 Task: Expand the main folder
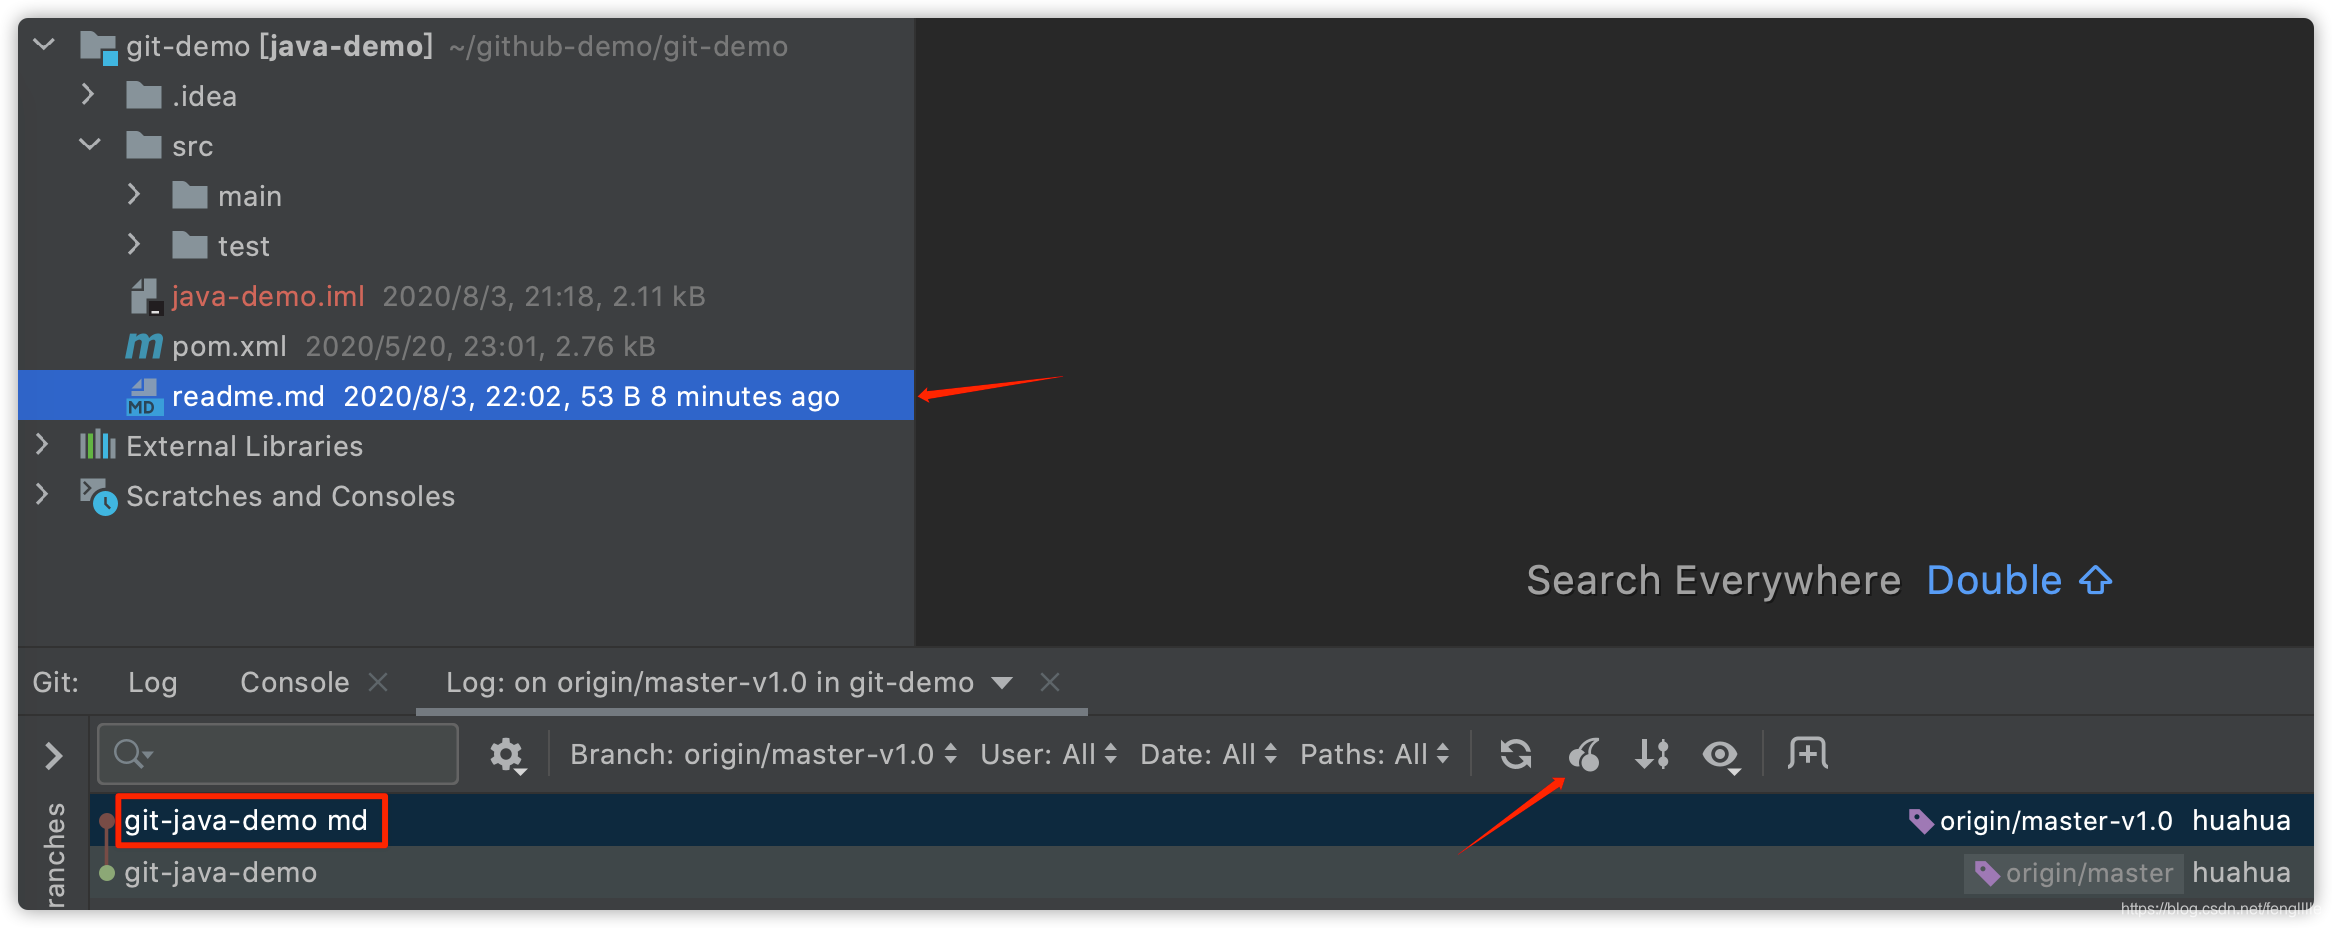tap(134, 195)
